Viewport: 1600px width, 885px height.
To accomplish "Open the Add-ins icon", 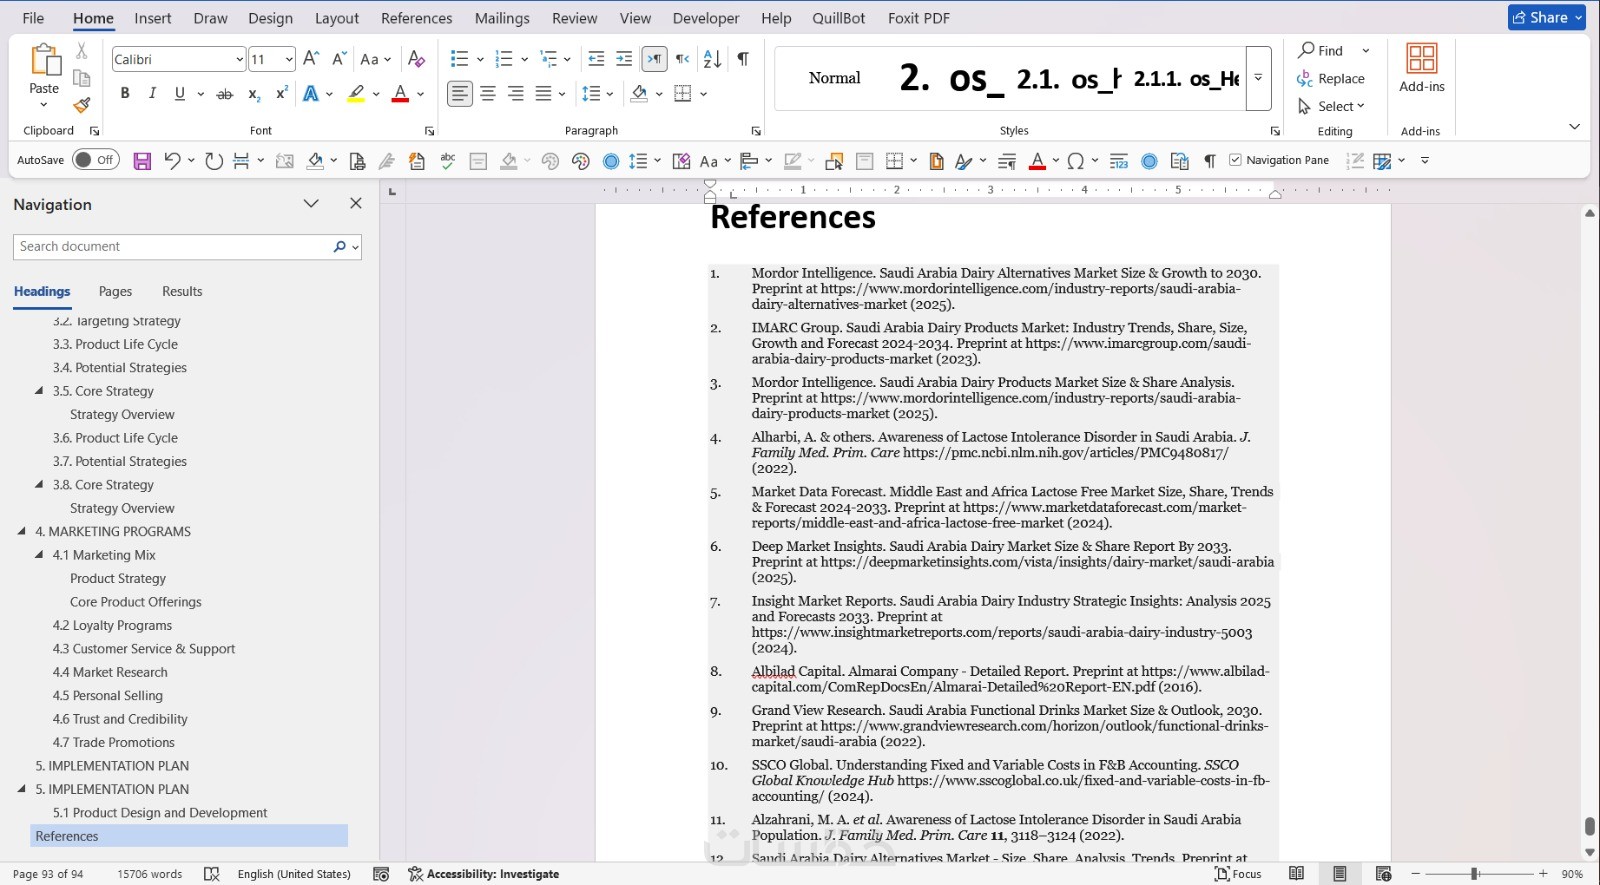I will pos(1421,68).
